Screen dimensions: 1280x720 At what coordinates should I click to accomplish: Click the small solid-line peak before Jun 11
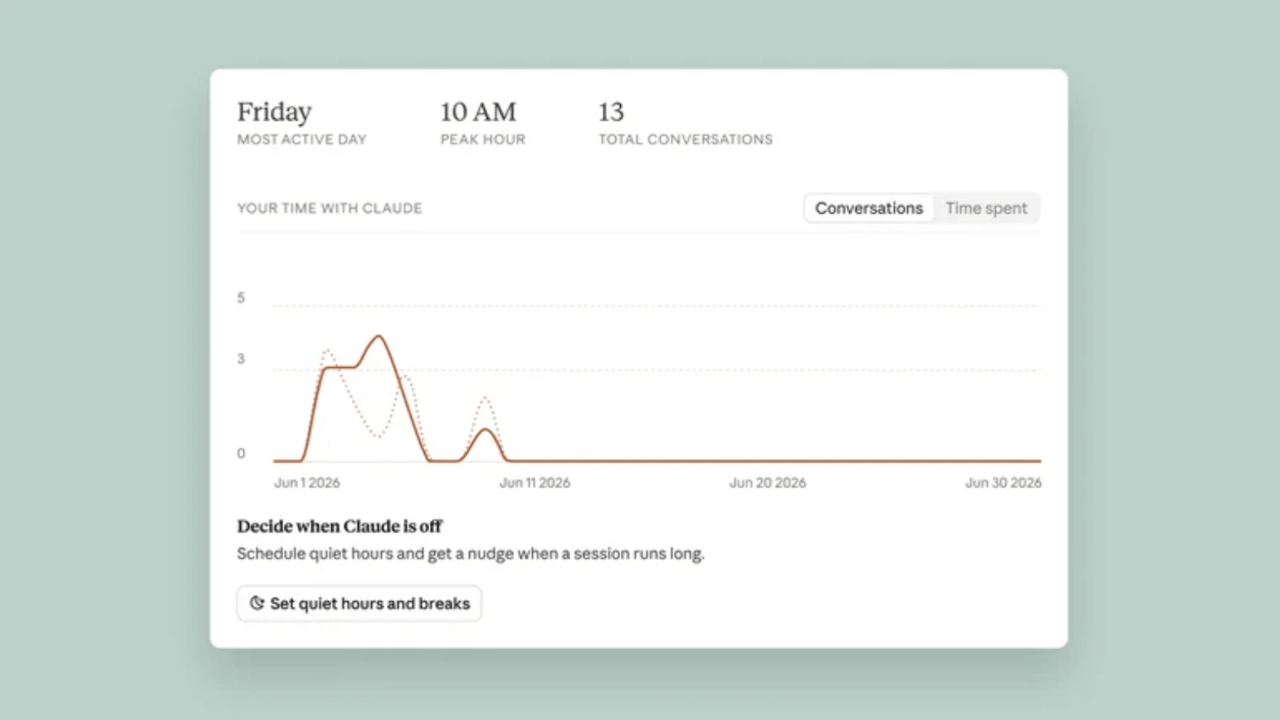(485, 430)
